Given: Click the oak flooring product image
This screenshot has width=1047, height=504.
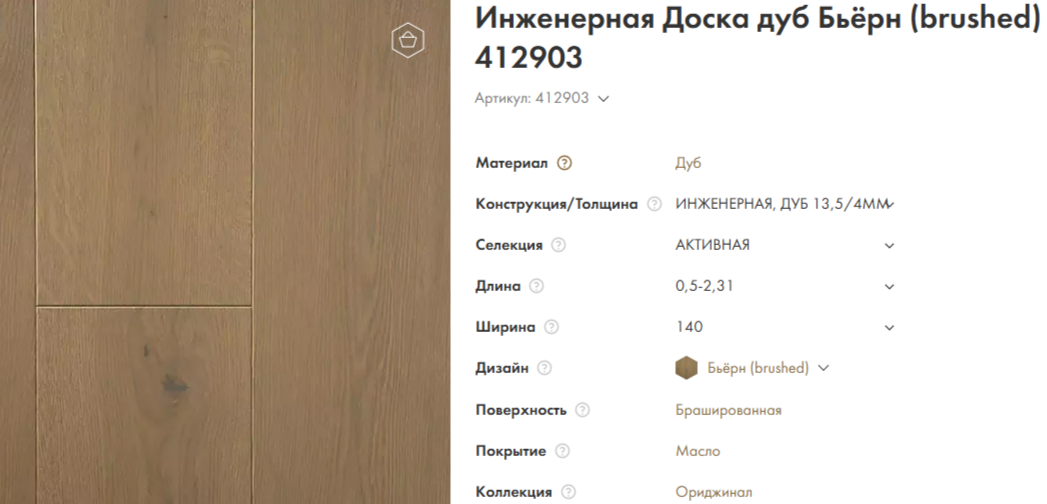Looking at the screenshot, I should coord(225,252).
